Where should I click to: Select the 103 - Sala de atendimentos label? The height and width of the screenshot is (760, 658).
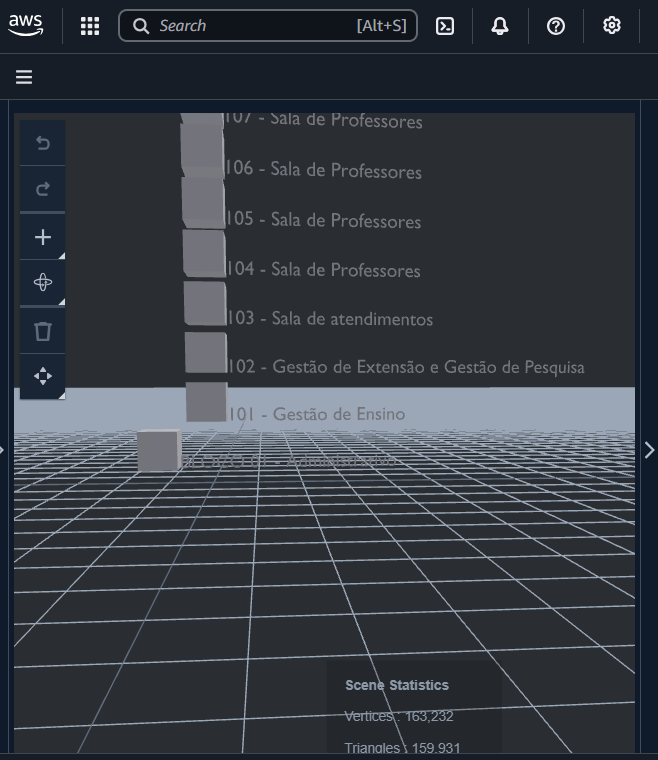tap(330, 319)
